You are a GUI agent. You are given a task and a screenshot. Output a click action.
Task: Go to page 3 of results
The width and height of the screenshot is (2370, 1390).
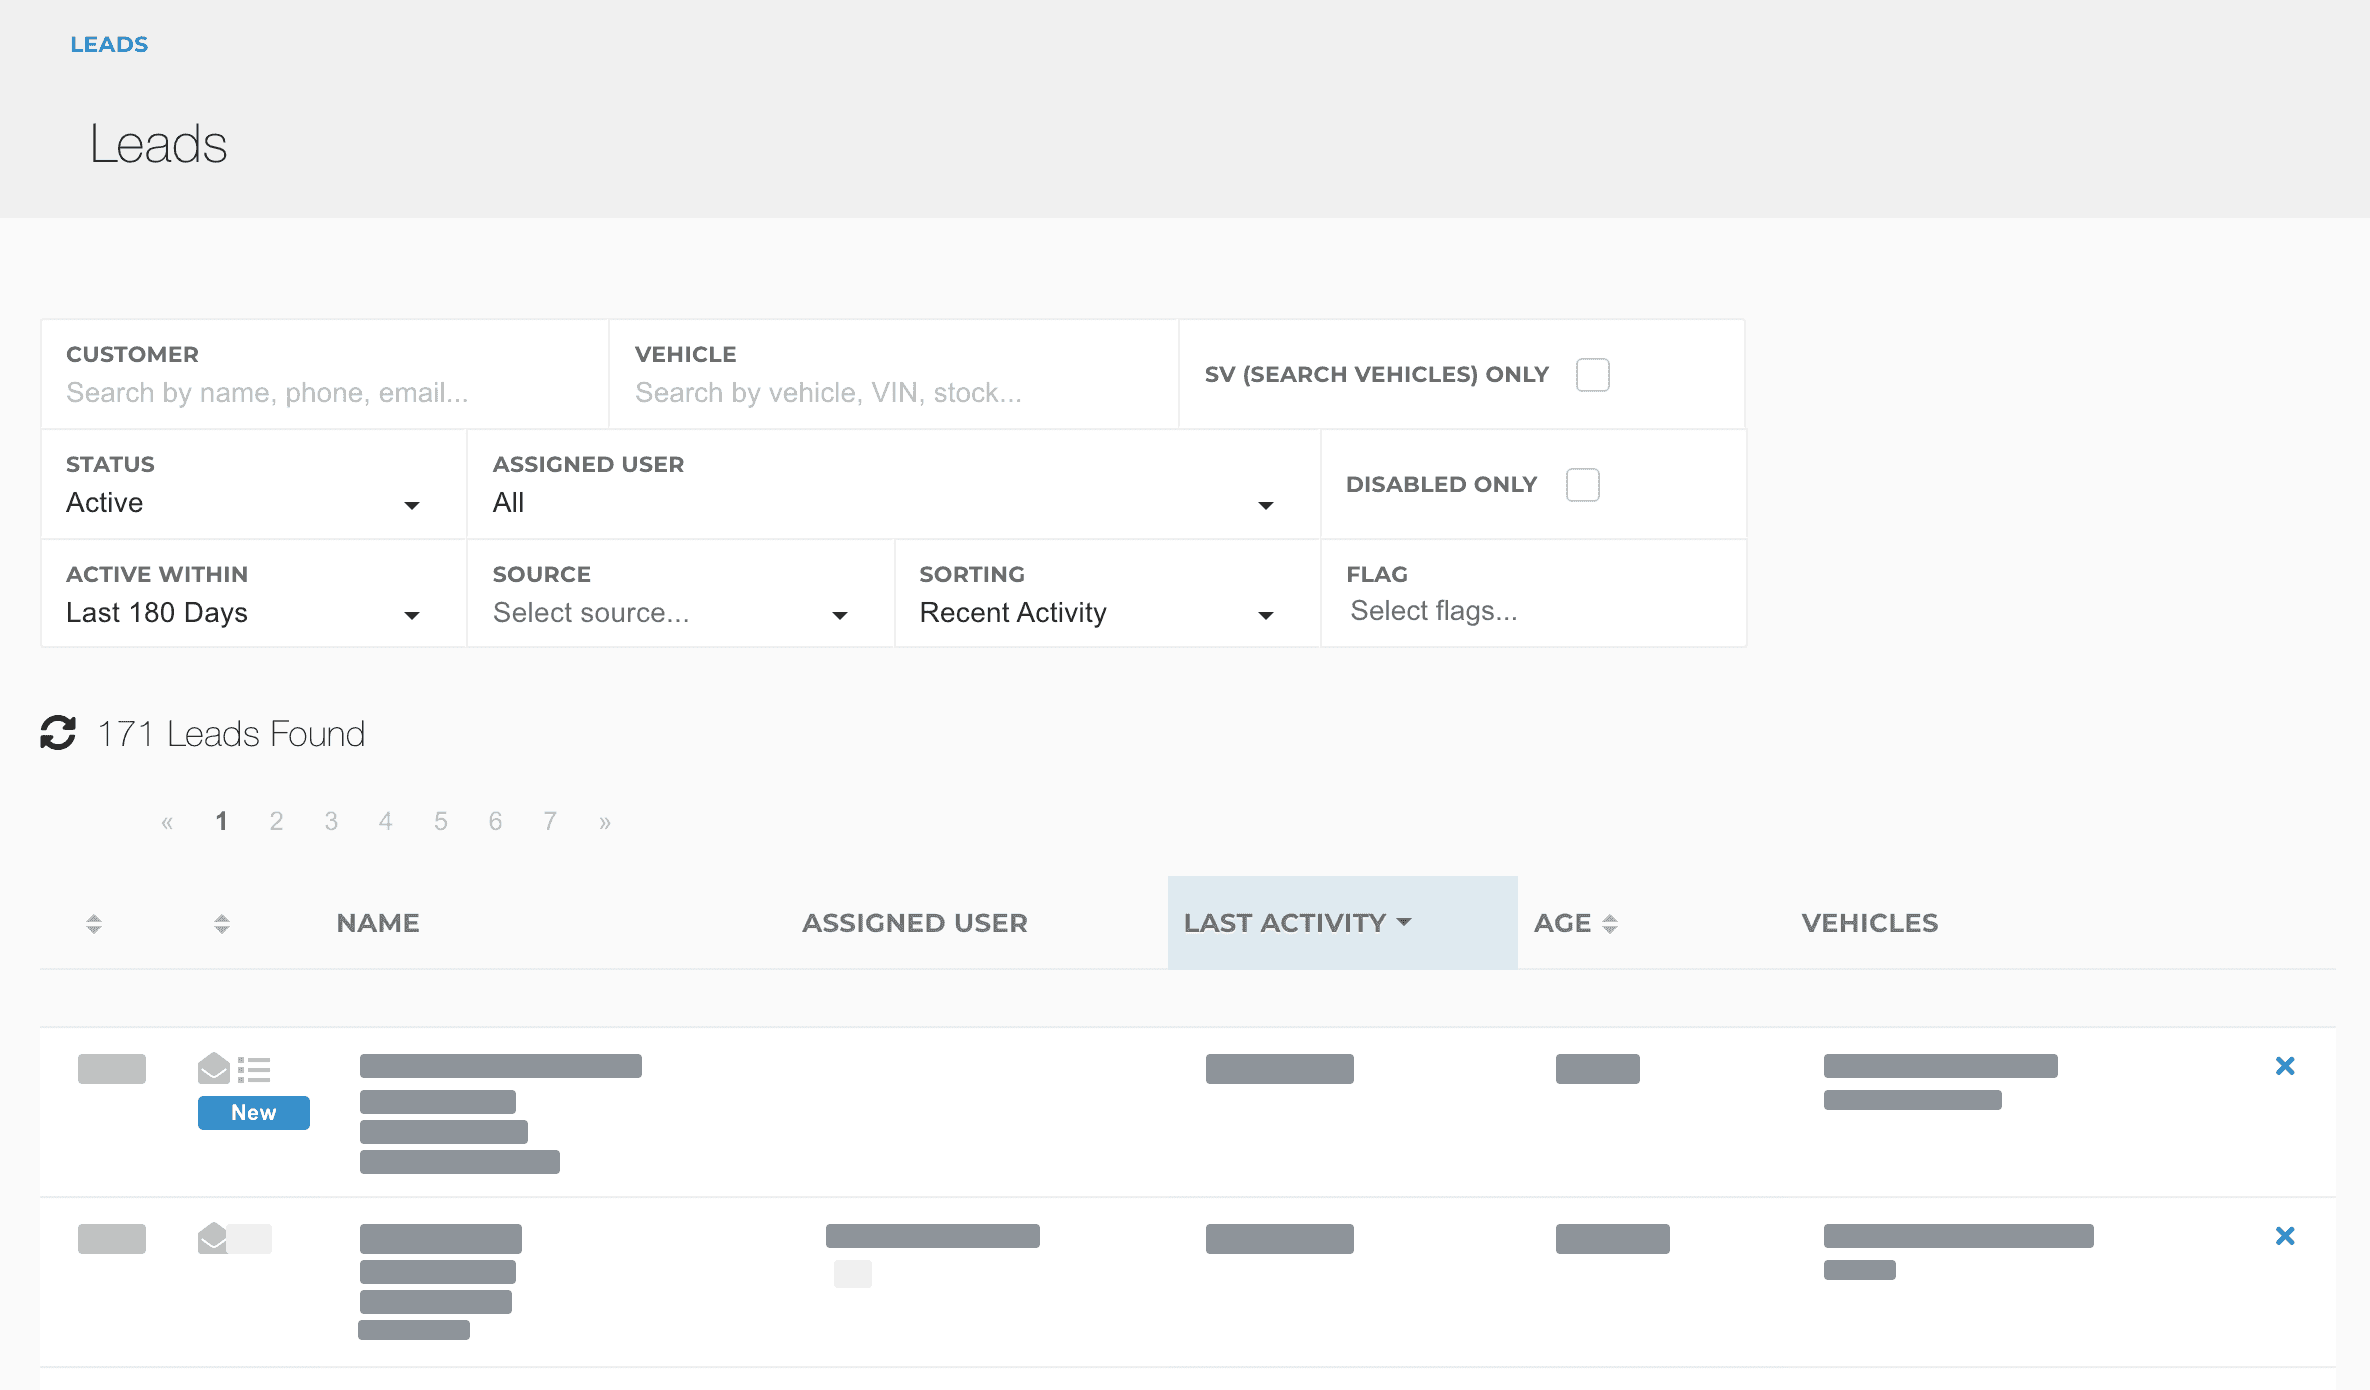[x=331, y=822]
